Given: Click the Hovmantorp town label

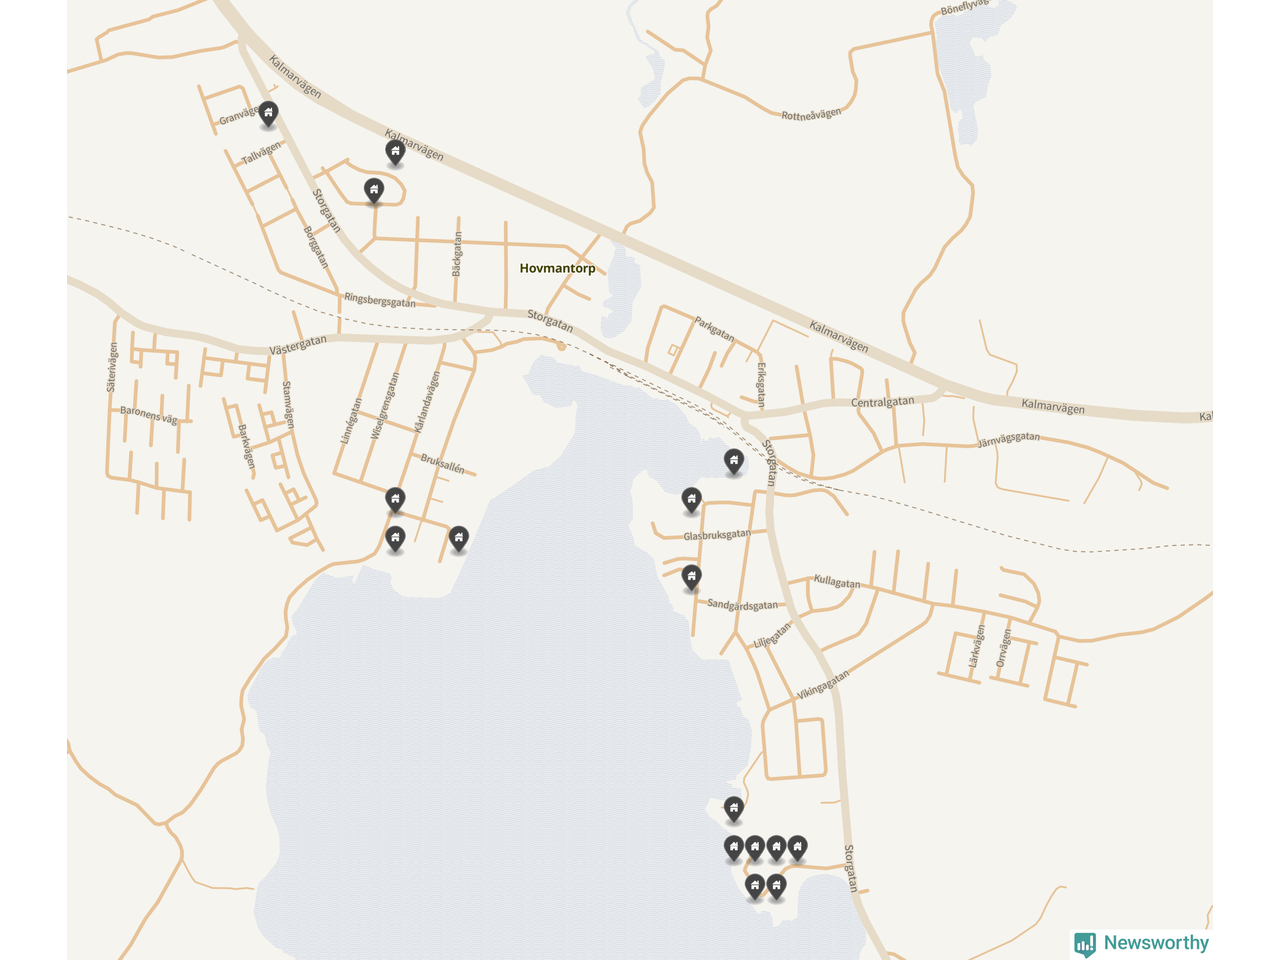Looking at the screenshot, I should coord(557,268).
